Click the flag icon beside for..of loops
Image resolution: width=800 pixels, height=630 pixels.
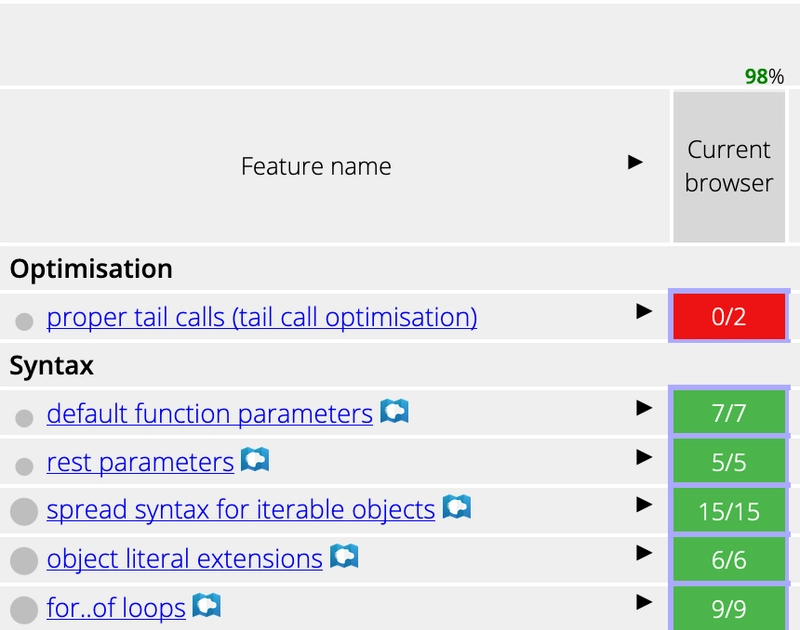point(207,606)
